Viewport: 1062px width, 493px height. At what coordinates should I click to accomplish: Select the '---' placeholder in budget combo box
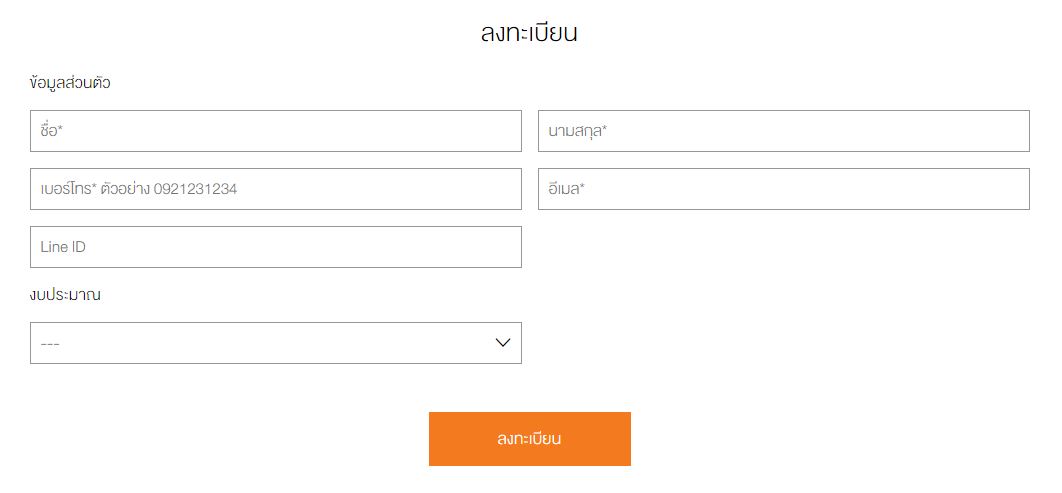point(50,344)
